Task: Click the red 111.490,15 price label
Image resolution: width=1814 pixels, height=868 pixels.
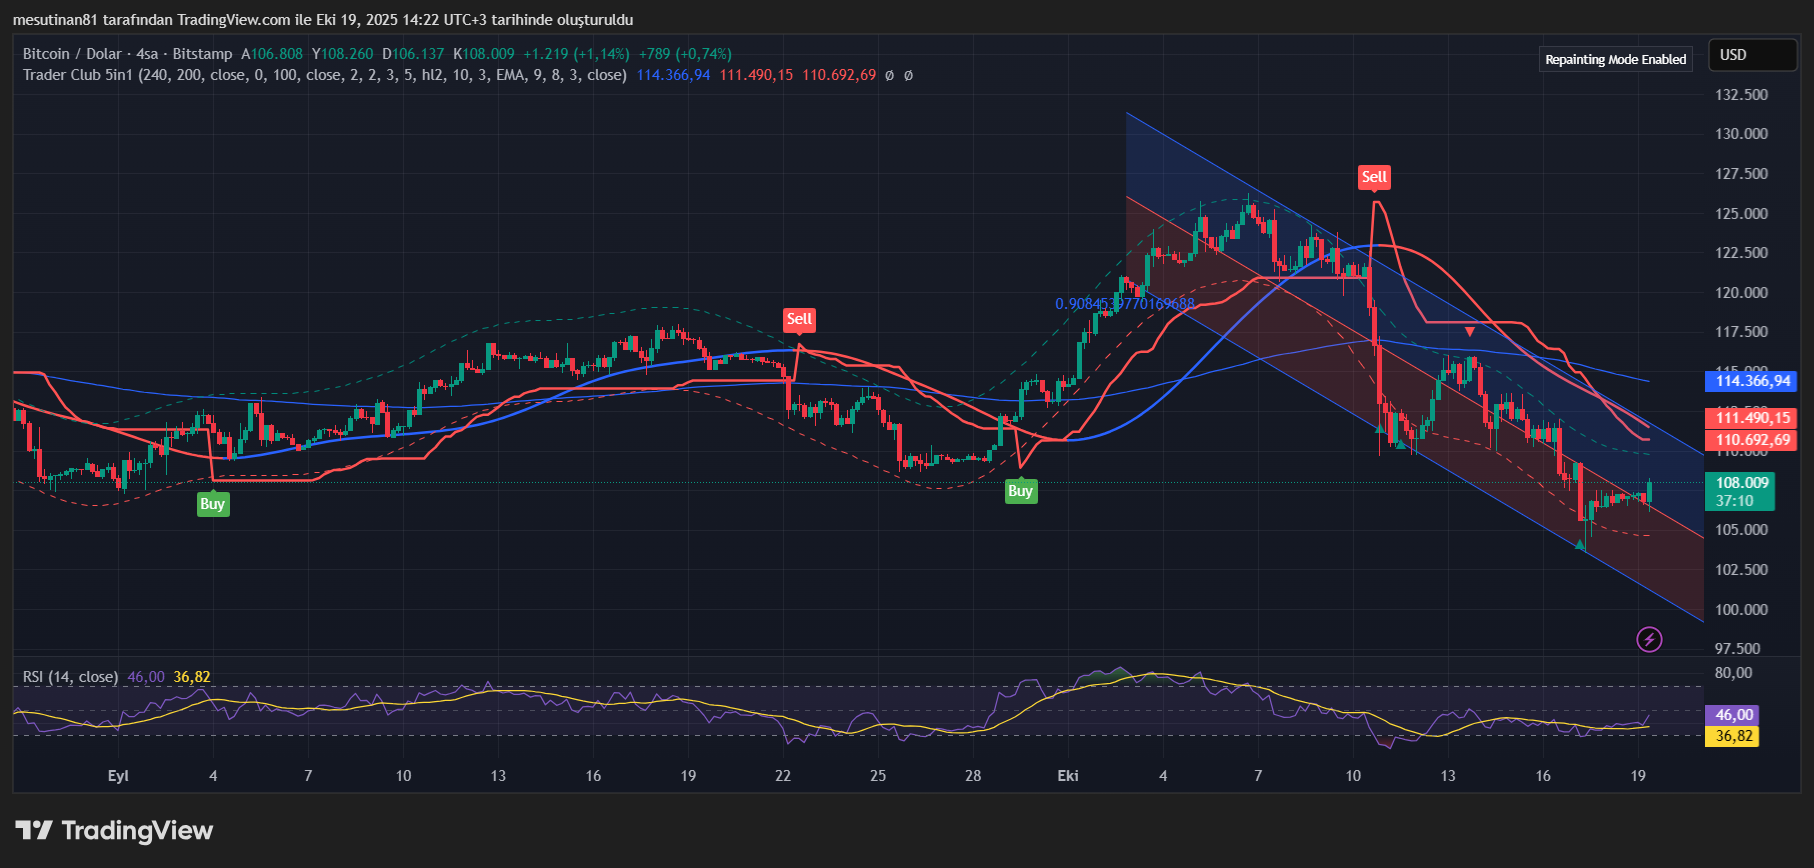Action: pos(1752,418)
